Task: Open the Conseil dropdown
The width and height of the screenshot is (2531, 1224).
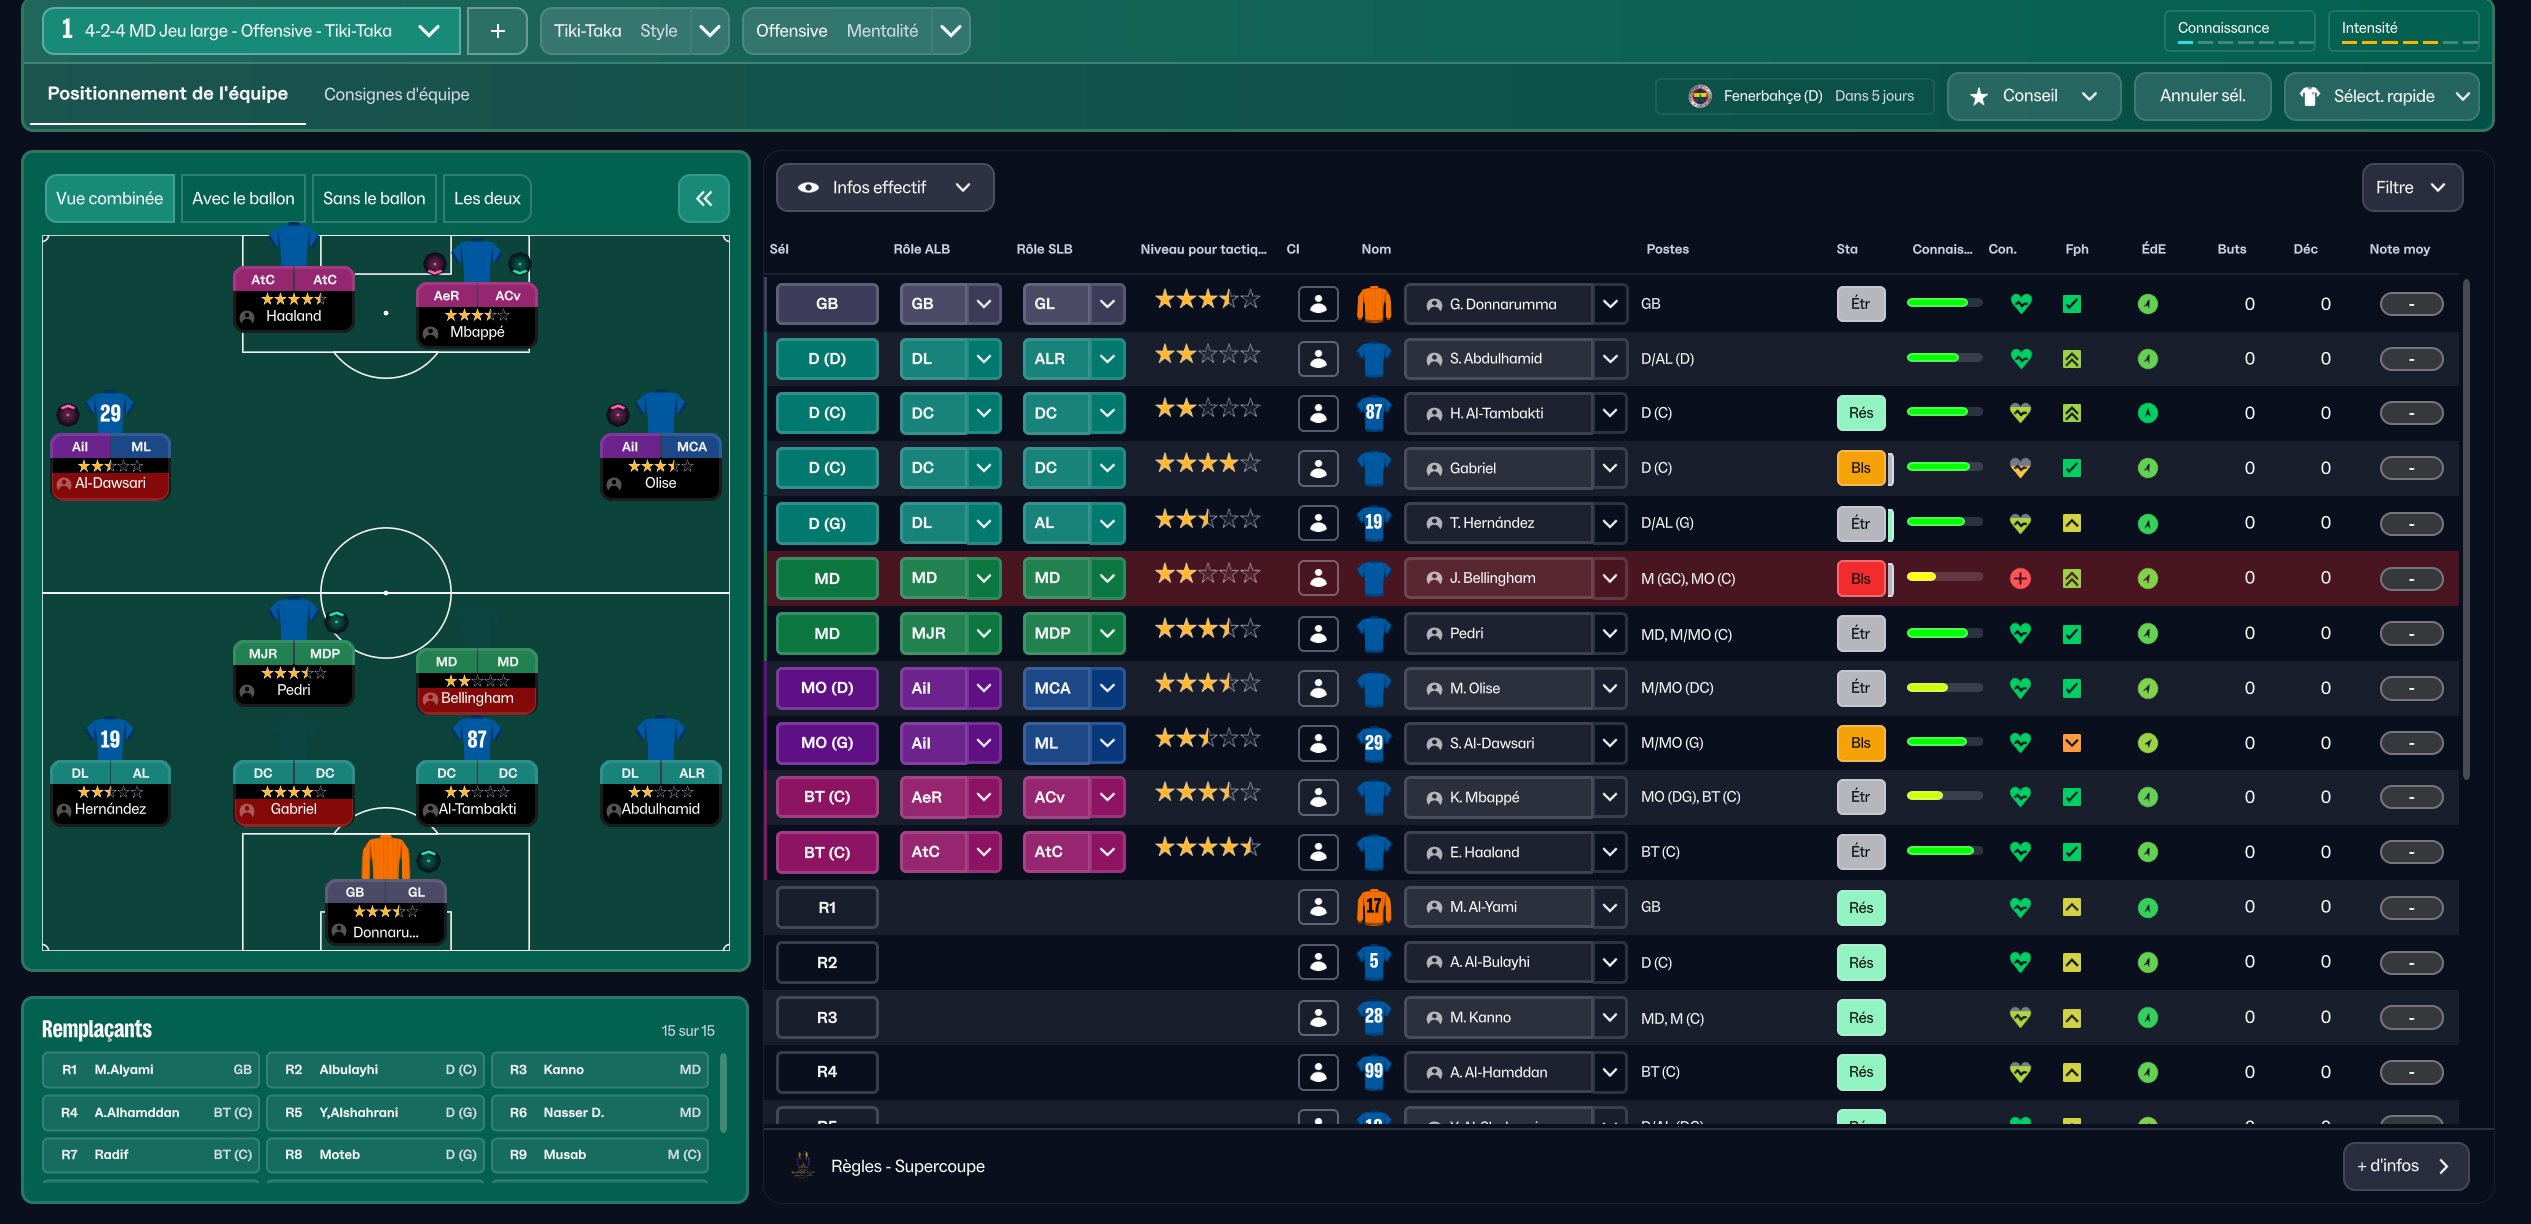Action: pyautogui.click(x=2034, y=96)
